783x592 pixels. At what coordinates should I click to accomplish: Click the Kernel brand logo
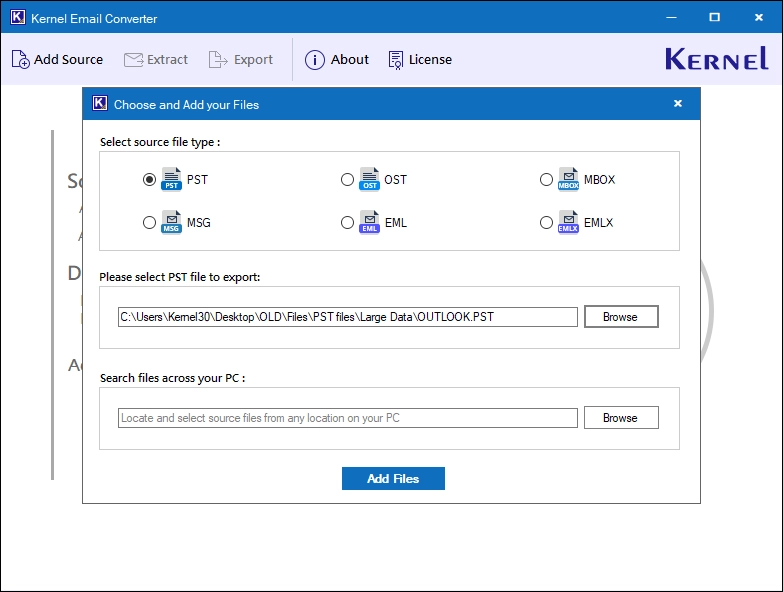(717, 59)
